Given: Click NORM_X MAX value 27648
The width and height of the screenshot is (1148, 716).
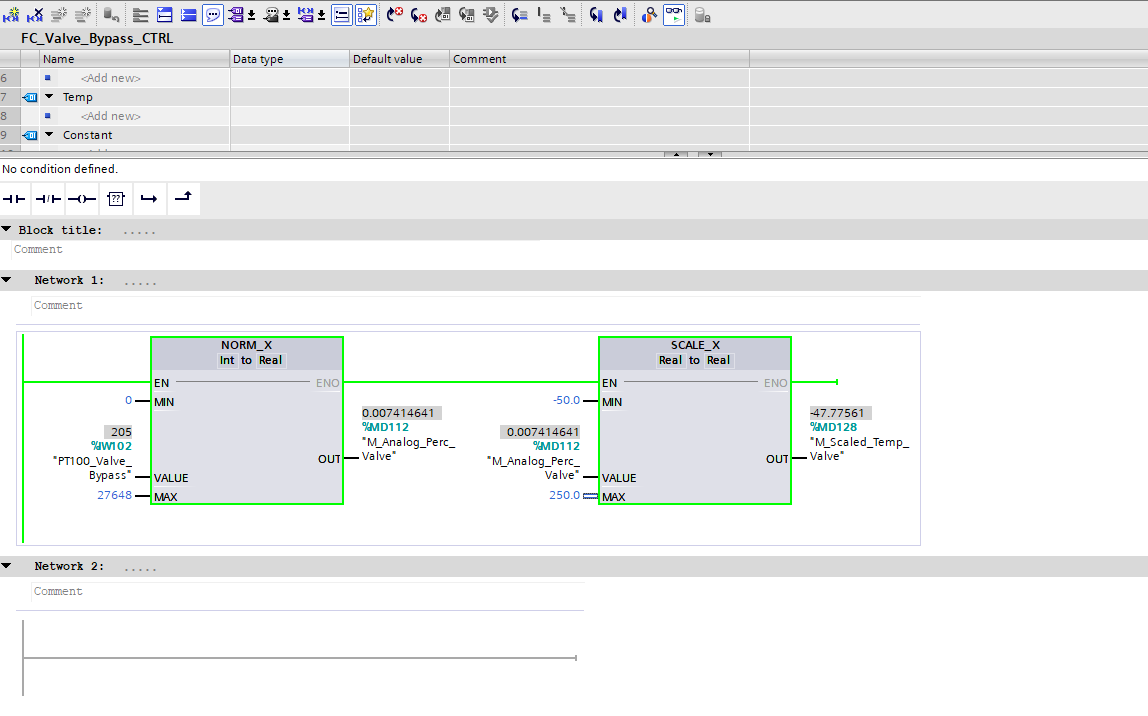Looking at the screenshot, I should pos(114,495).
